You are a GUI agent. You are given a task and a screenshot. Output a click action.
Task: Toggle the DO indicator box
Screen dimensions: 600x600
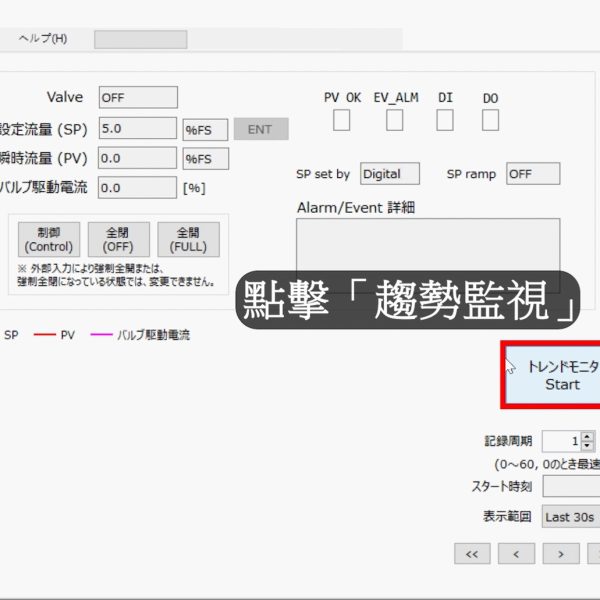pyautogui.click(x=490, y=120)
